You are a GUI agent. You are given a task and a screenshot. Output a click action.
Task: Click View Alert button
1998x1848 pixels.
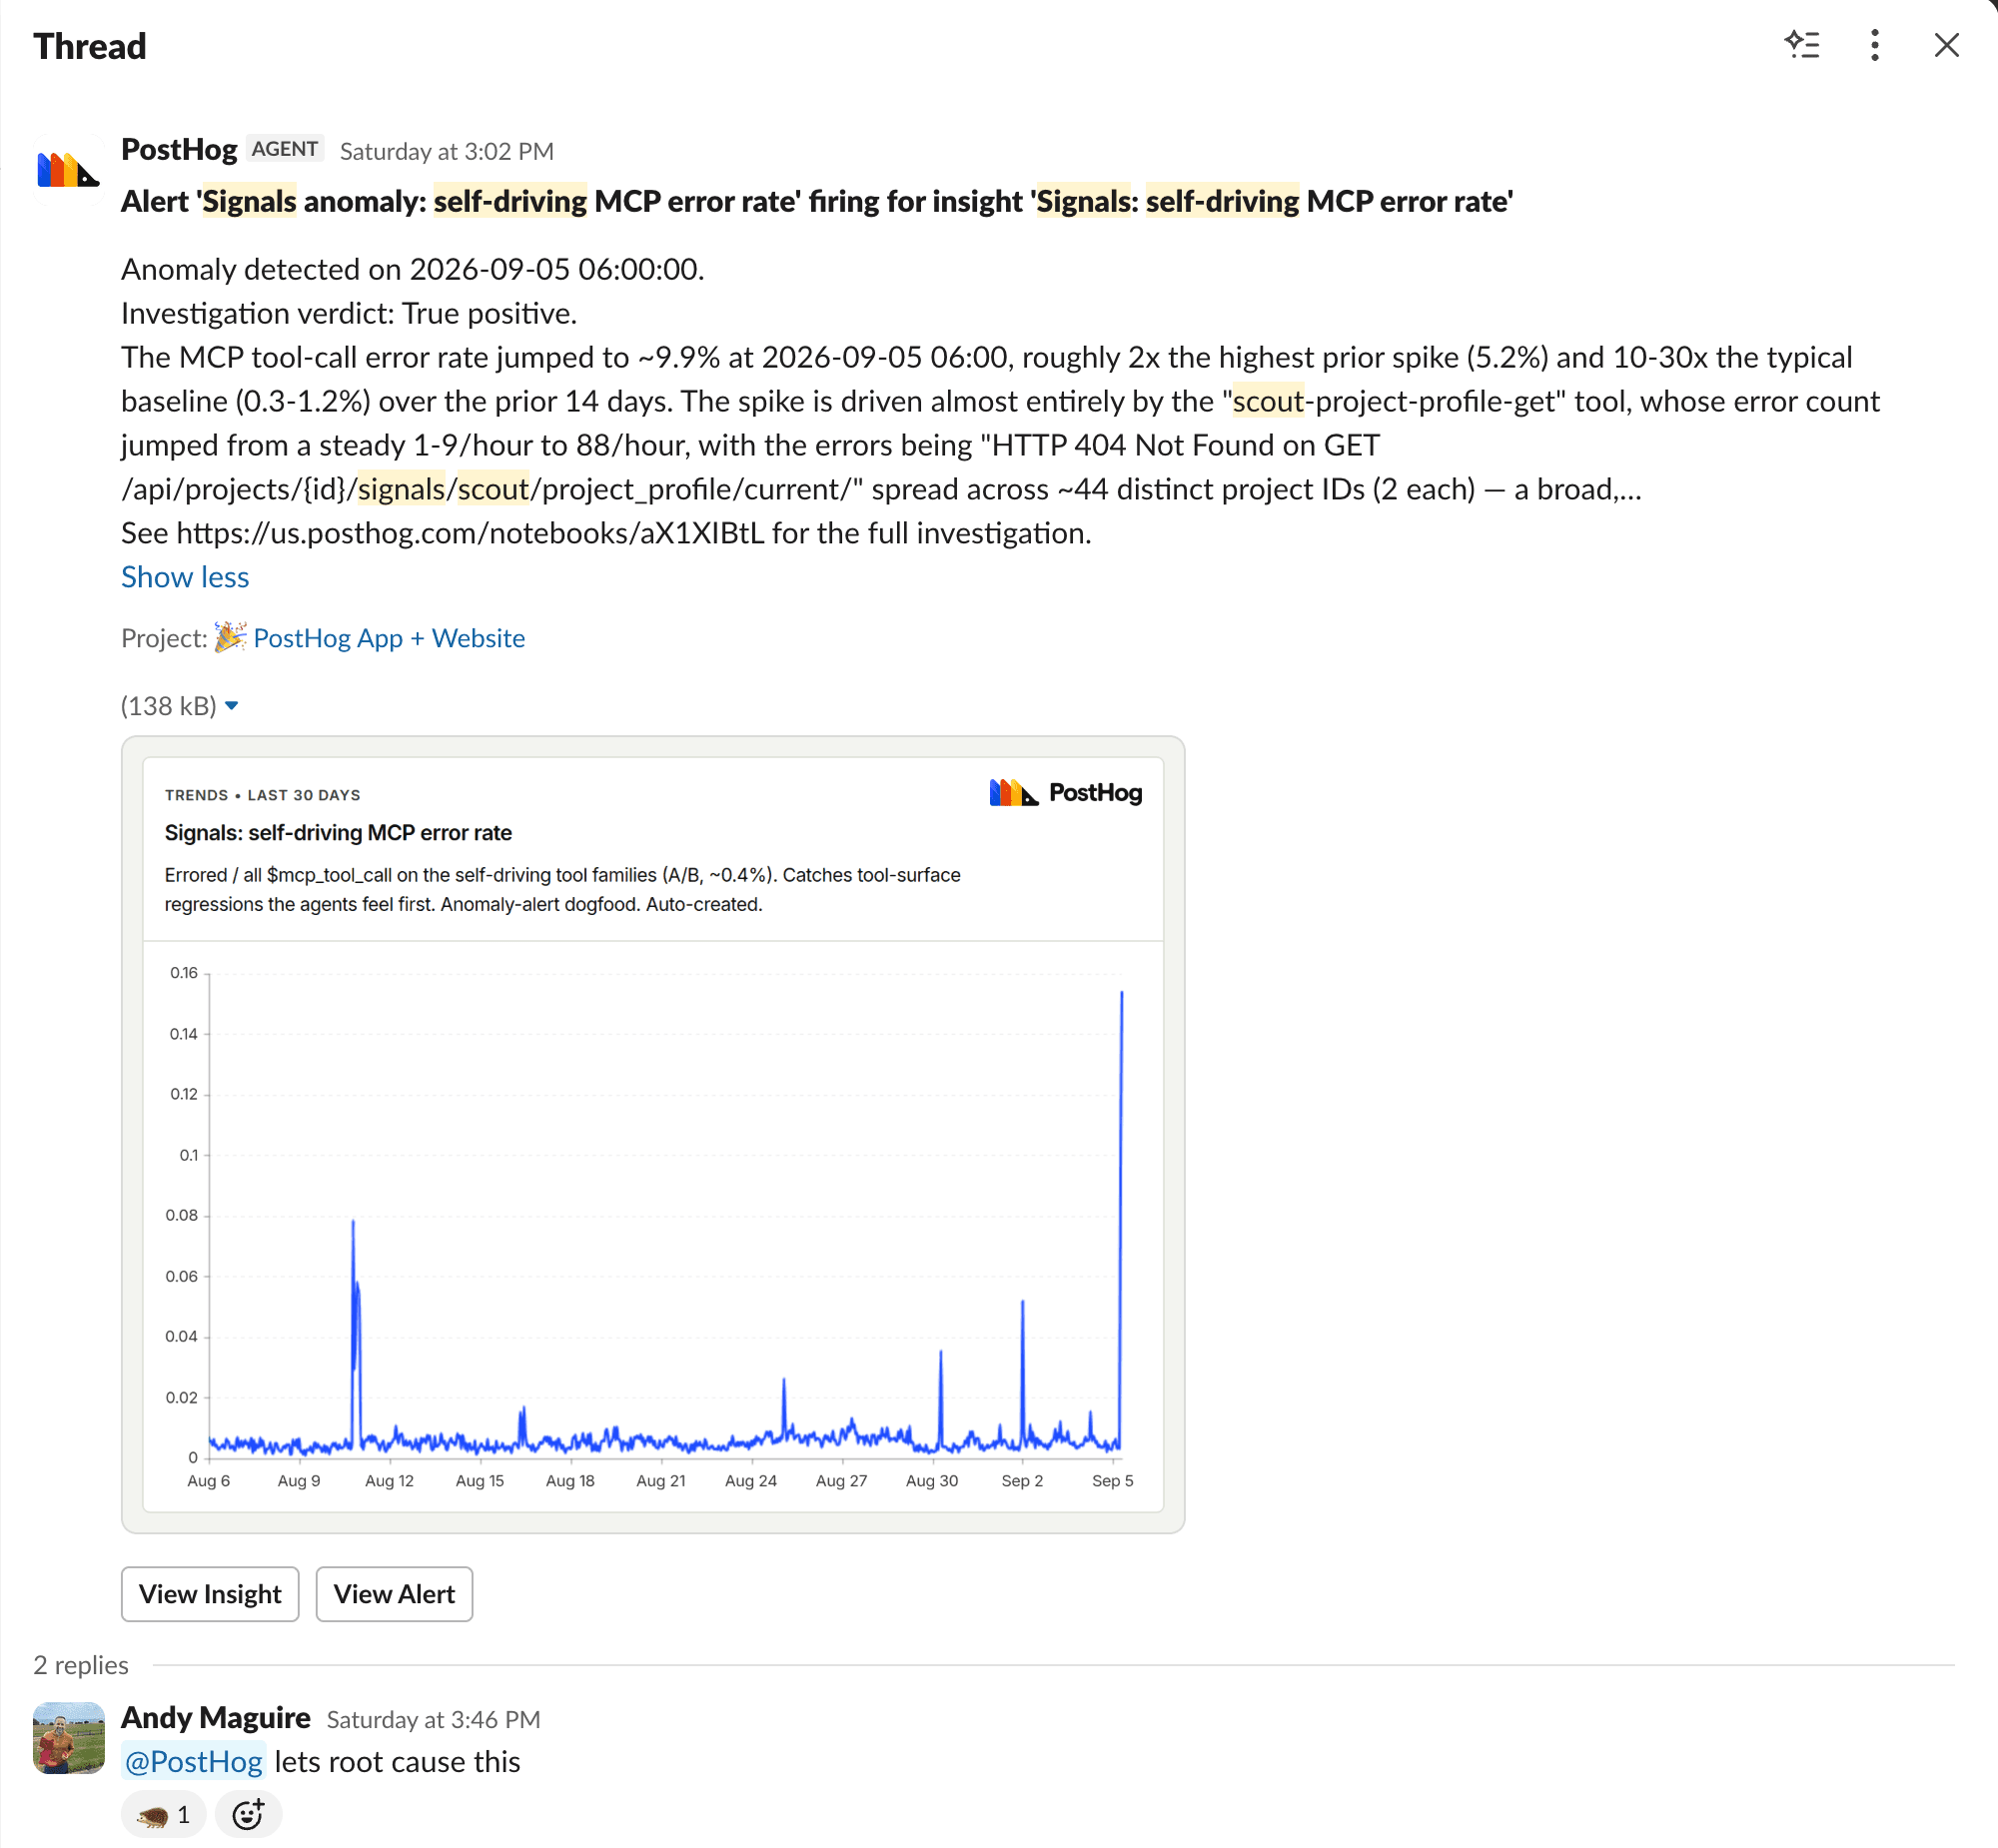coord(394,1594)
